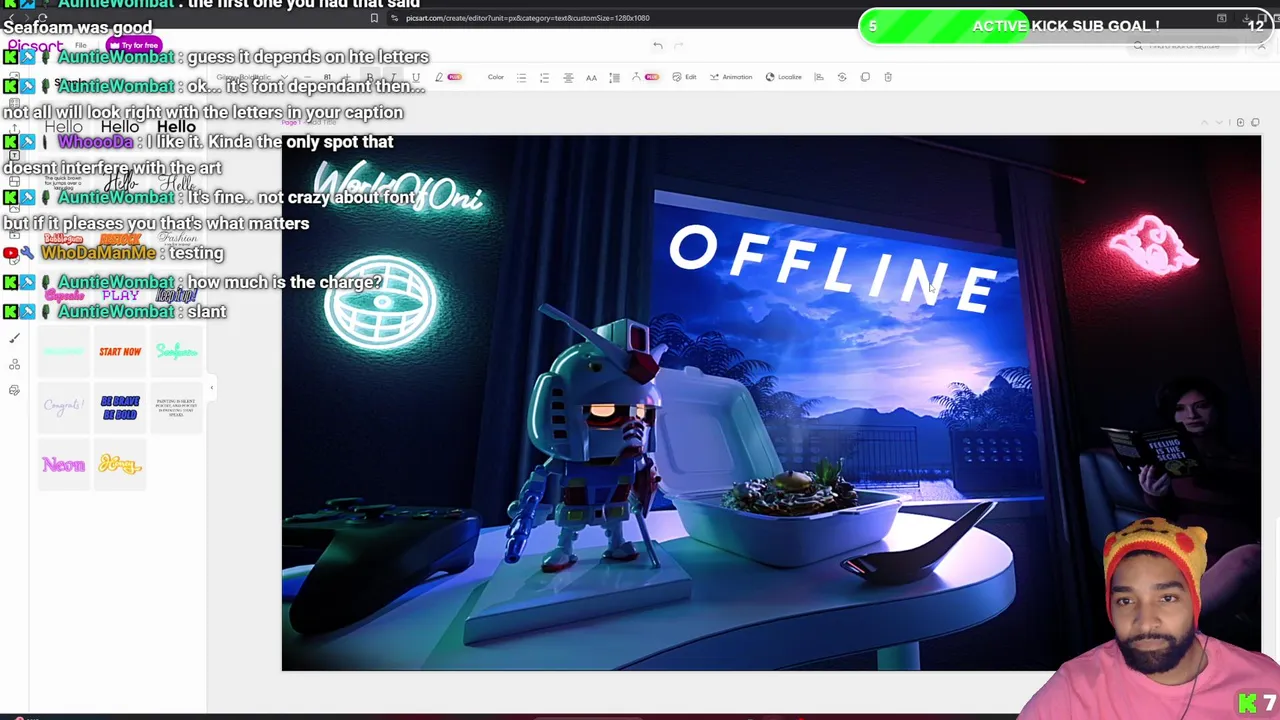The height and width of the screenshot is (720, 1280).
Task: Choose the BE BRAVE BE BOLD style
Action: coord(120,407)
